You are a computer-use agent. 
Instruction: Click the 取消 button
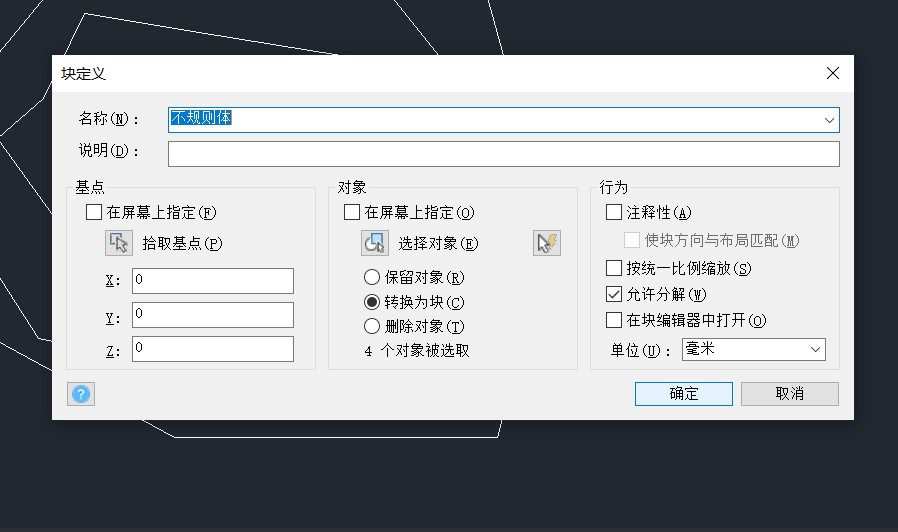point(790,394)
